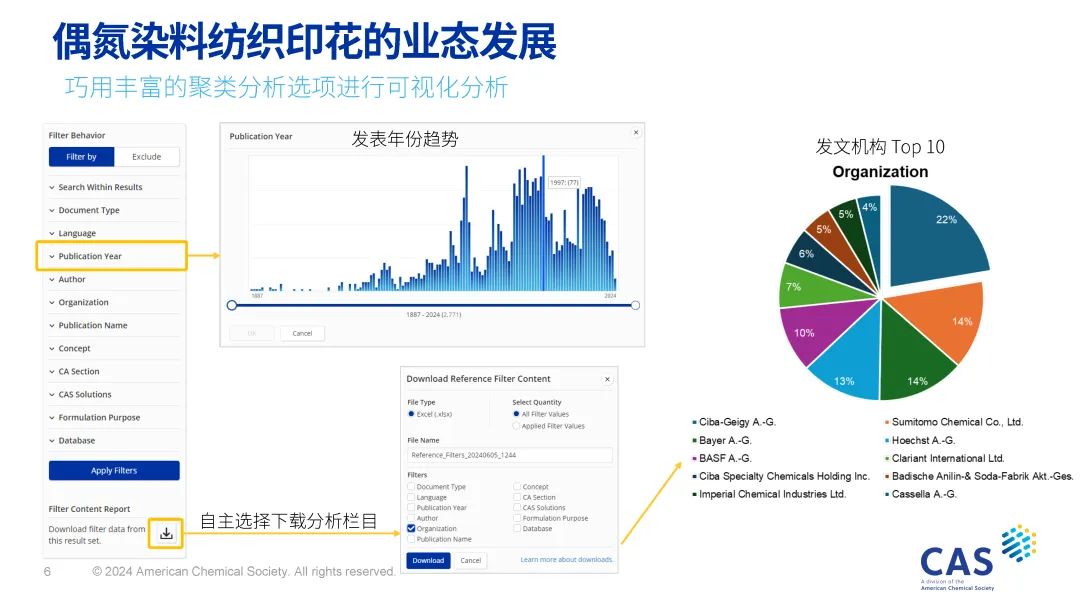
Task: Tick the CAS Solutions download checkbox
Action: tap(517, 507)
